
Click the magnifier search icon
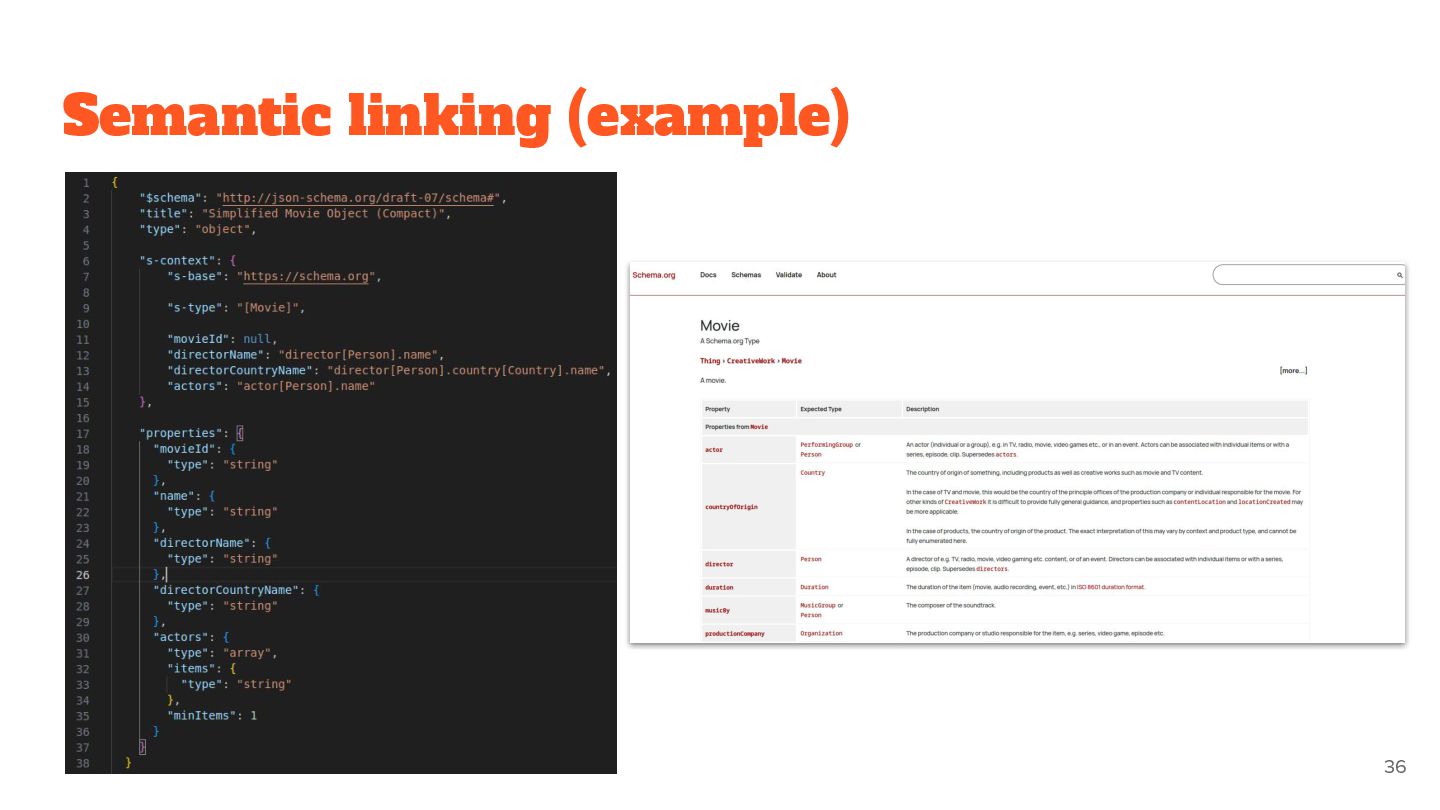pos(1400,275)
